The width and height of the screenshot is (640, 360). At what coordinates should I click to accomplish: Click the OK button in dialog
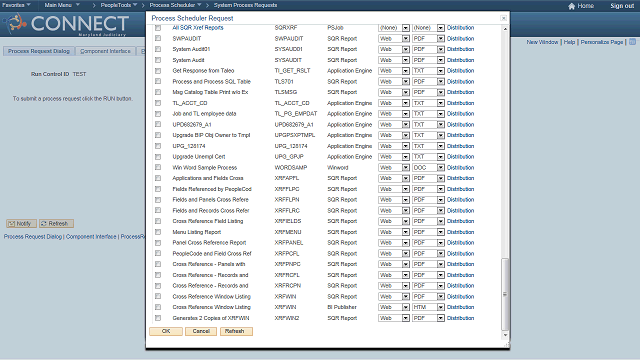(x=166, y=331)
